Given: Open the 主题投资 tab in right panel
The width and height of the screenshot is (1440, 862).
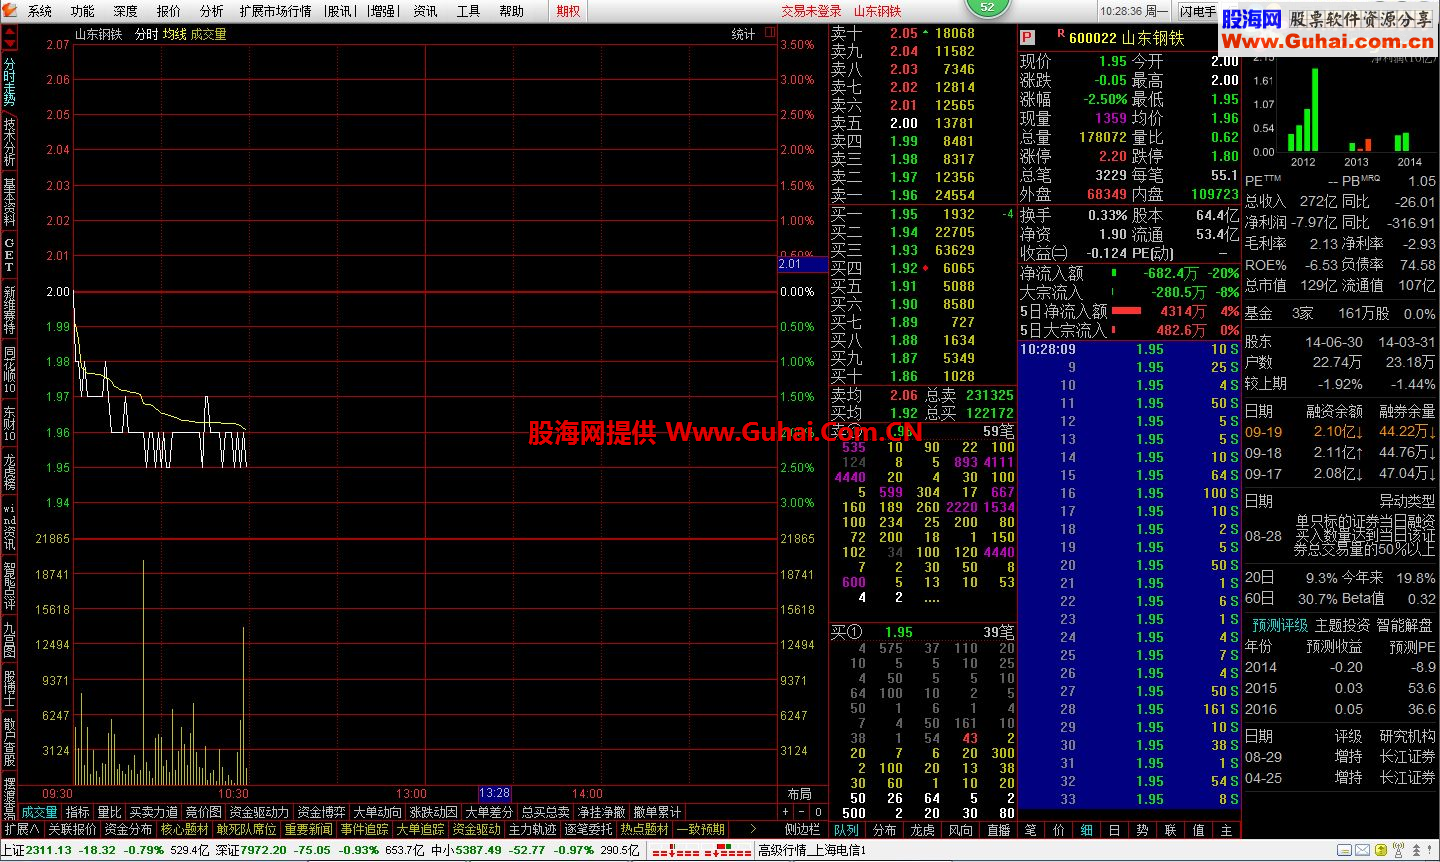Looking at the screenshot, I should pos(1342,625).
